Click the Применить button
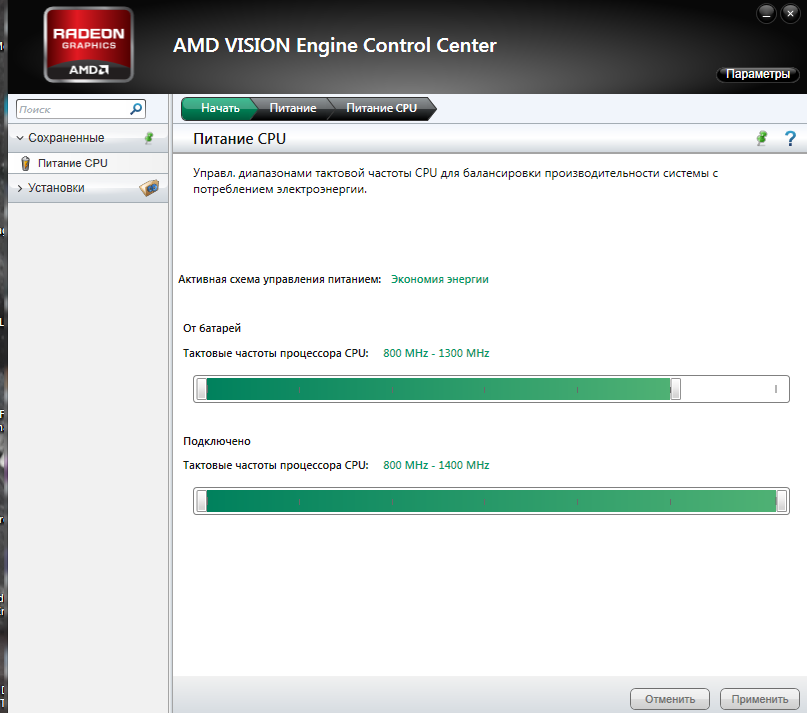The image size is (807, 713). pos(760,699)
